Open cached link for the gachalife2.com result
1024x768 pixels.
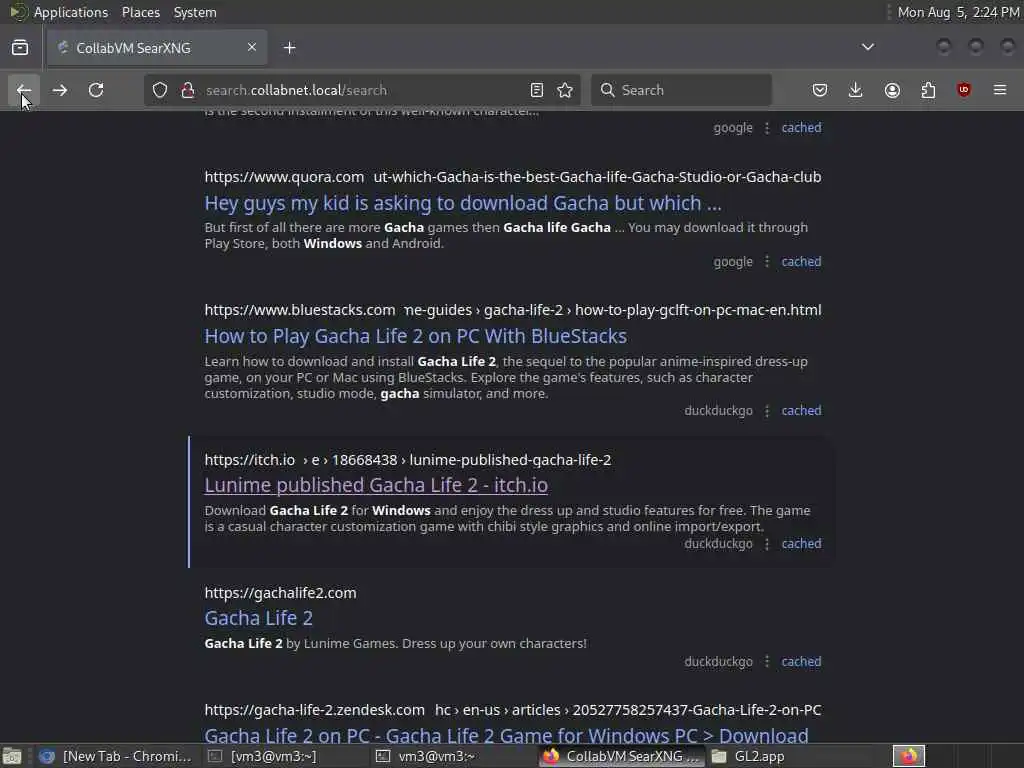click(801, 662)
